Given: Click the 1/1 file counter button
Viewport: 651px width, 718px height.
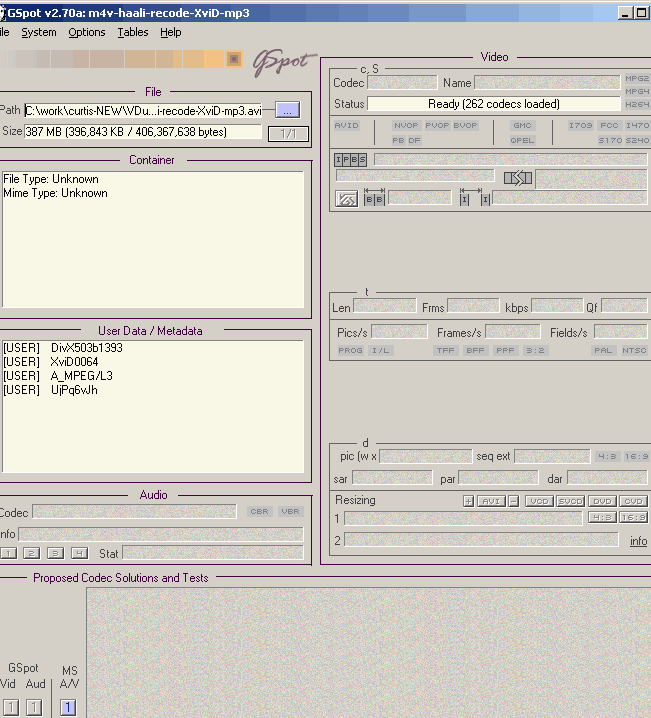Looking at the screenshot, I should coord(288,134).
